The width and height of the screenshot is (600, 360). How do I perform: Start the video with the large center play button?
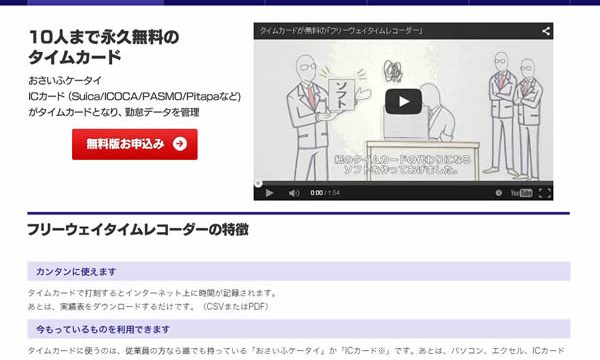click(x=403, y=101)
